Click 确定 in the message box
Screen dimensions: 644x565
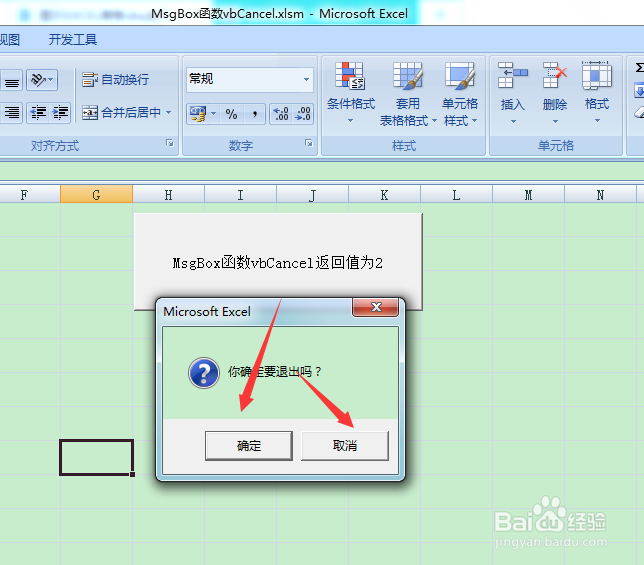pyautogui.click(x=249, y=446)
